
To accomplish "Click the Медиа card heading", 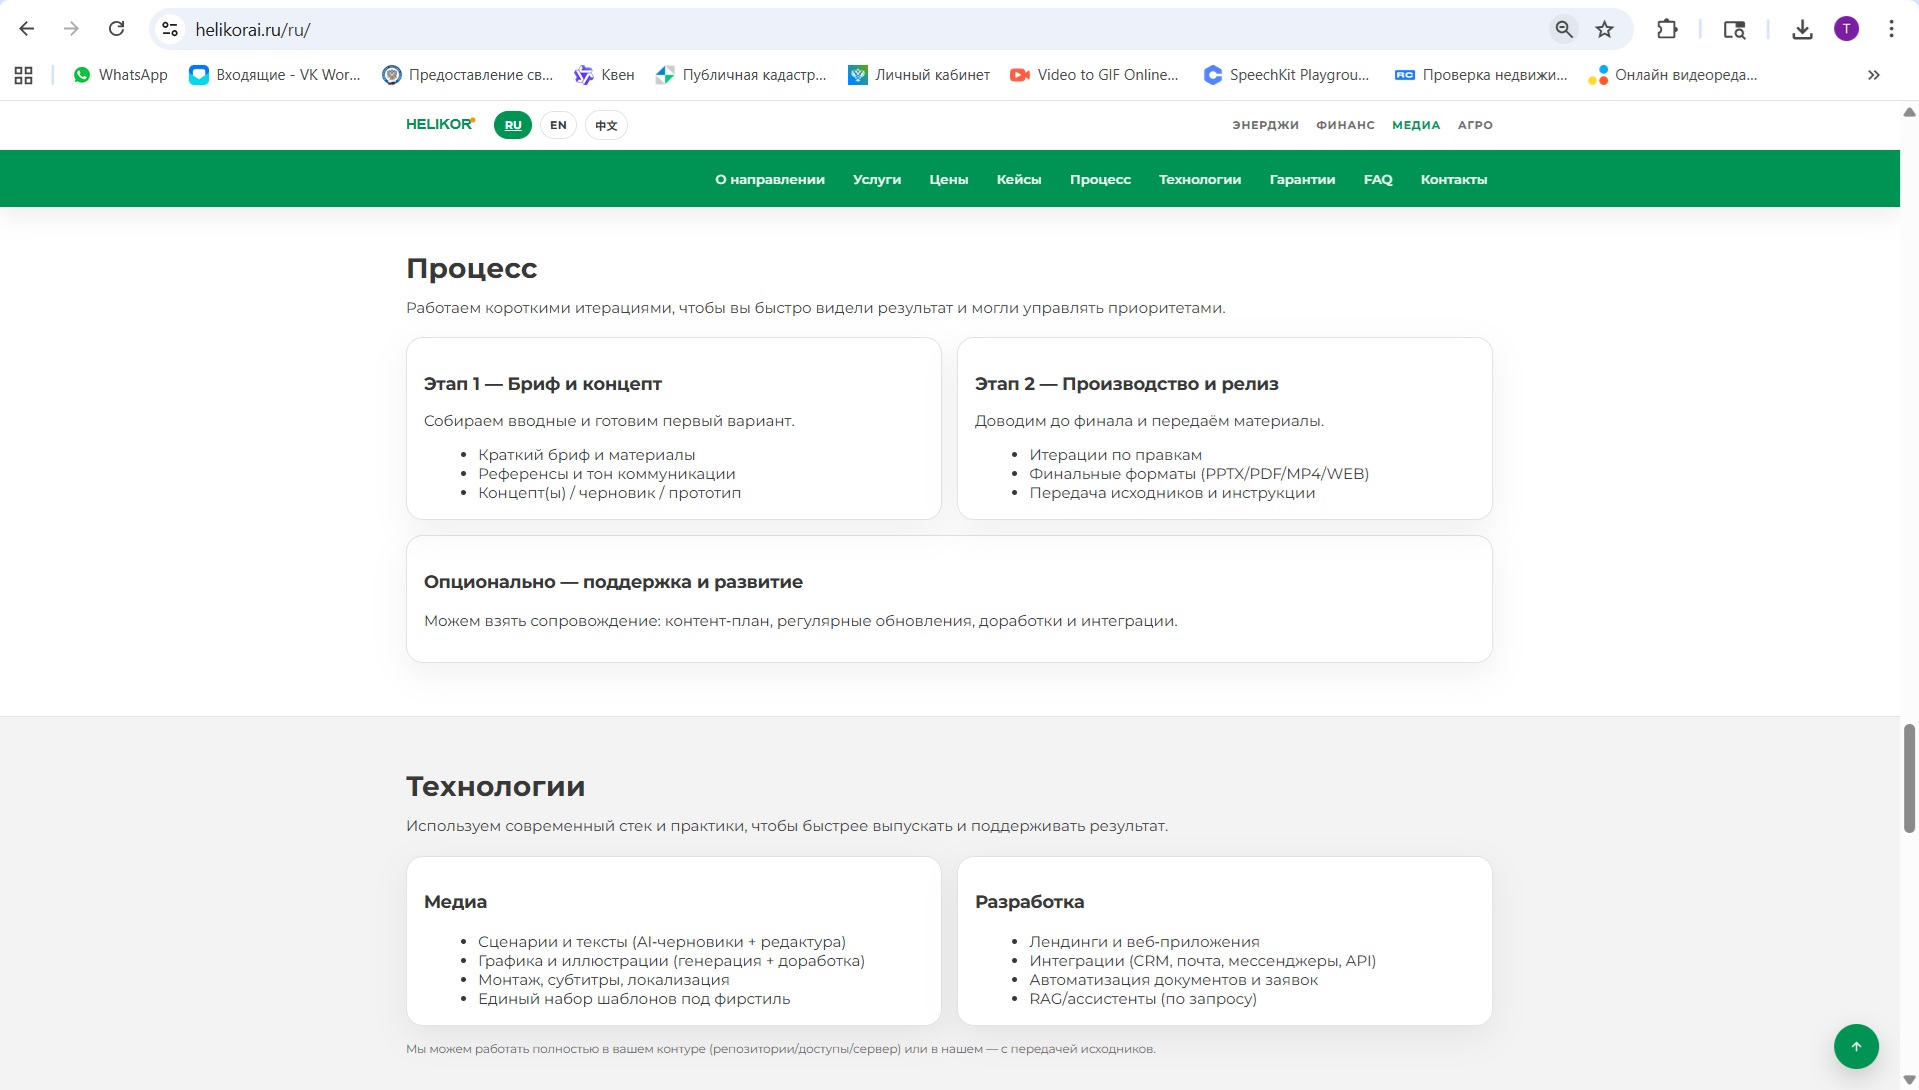I will click(x=455, y=902).
